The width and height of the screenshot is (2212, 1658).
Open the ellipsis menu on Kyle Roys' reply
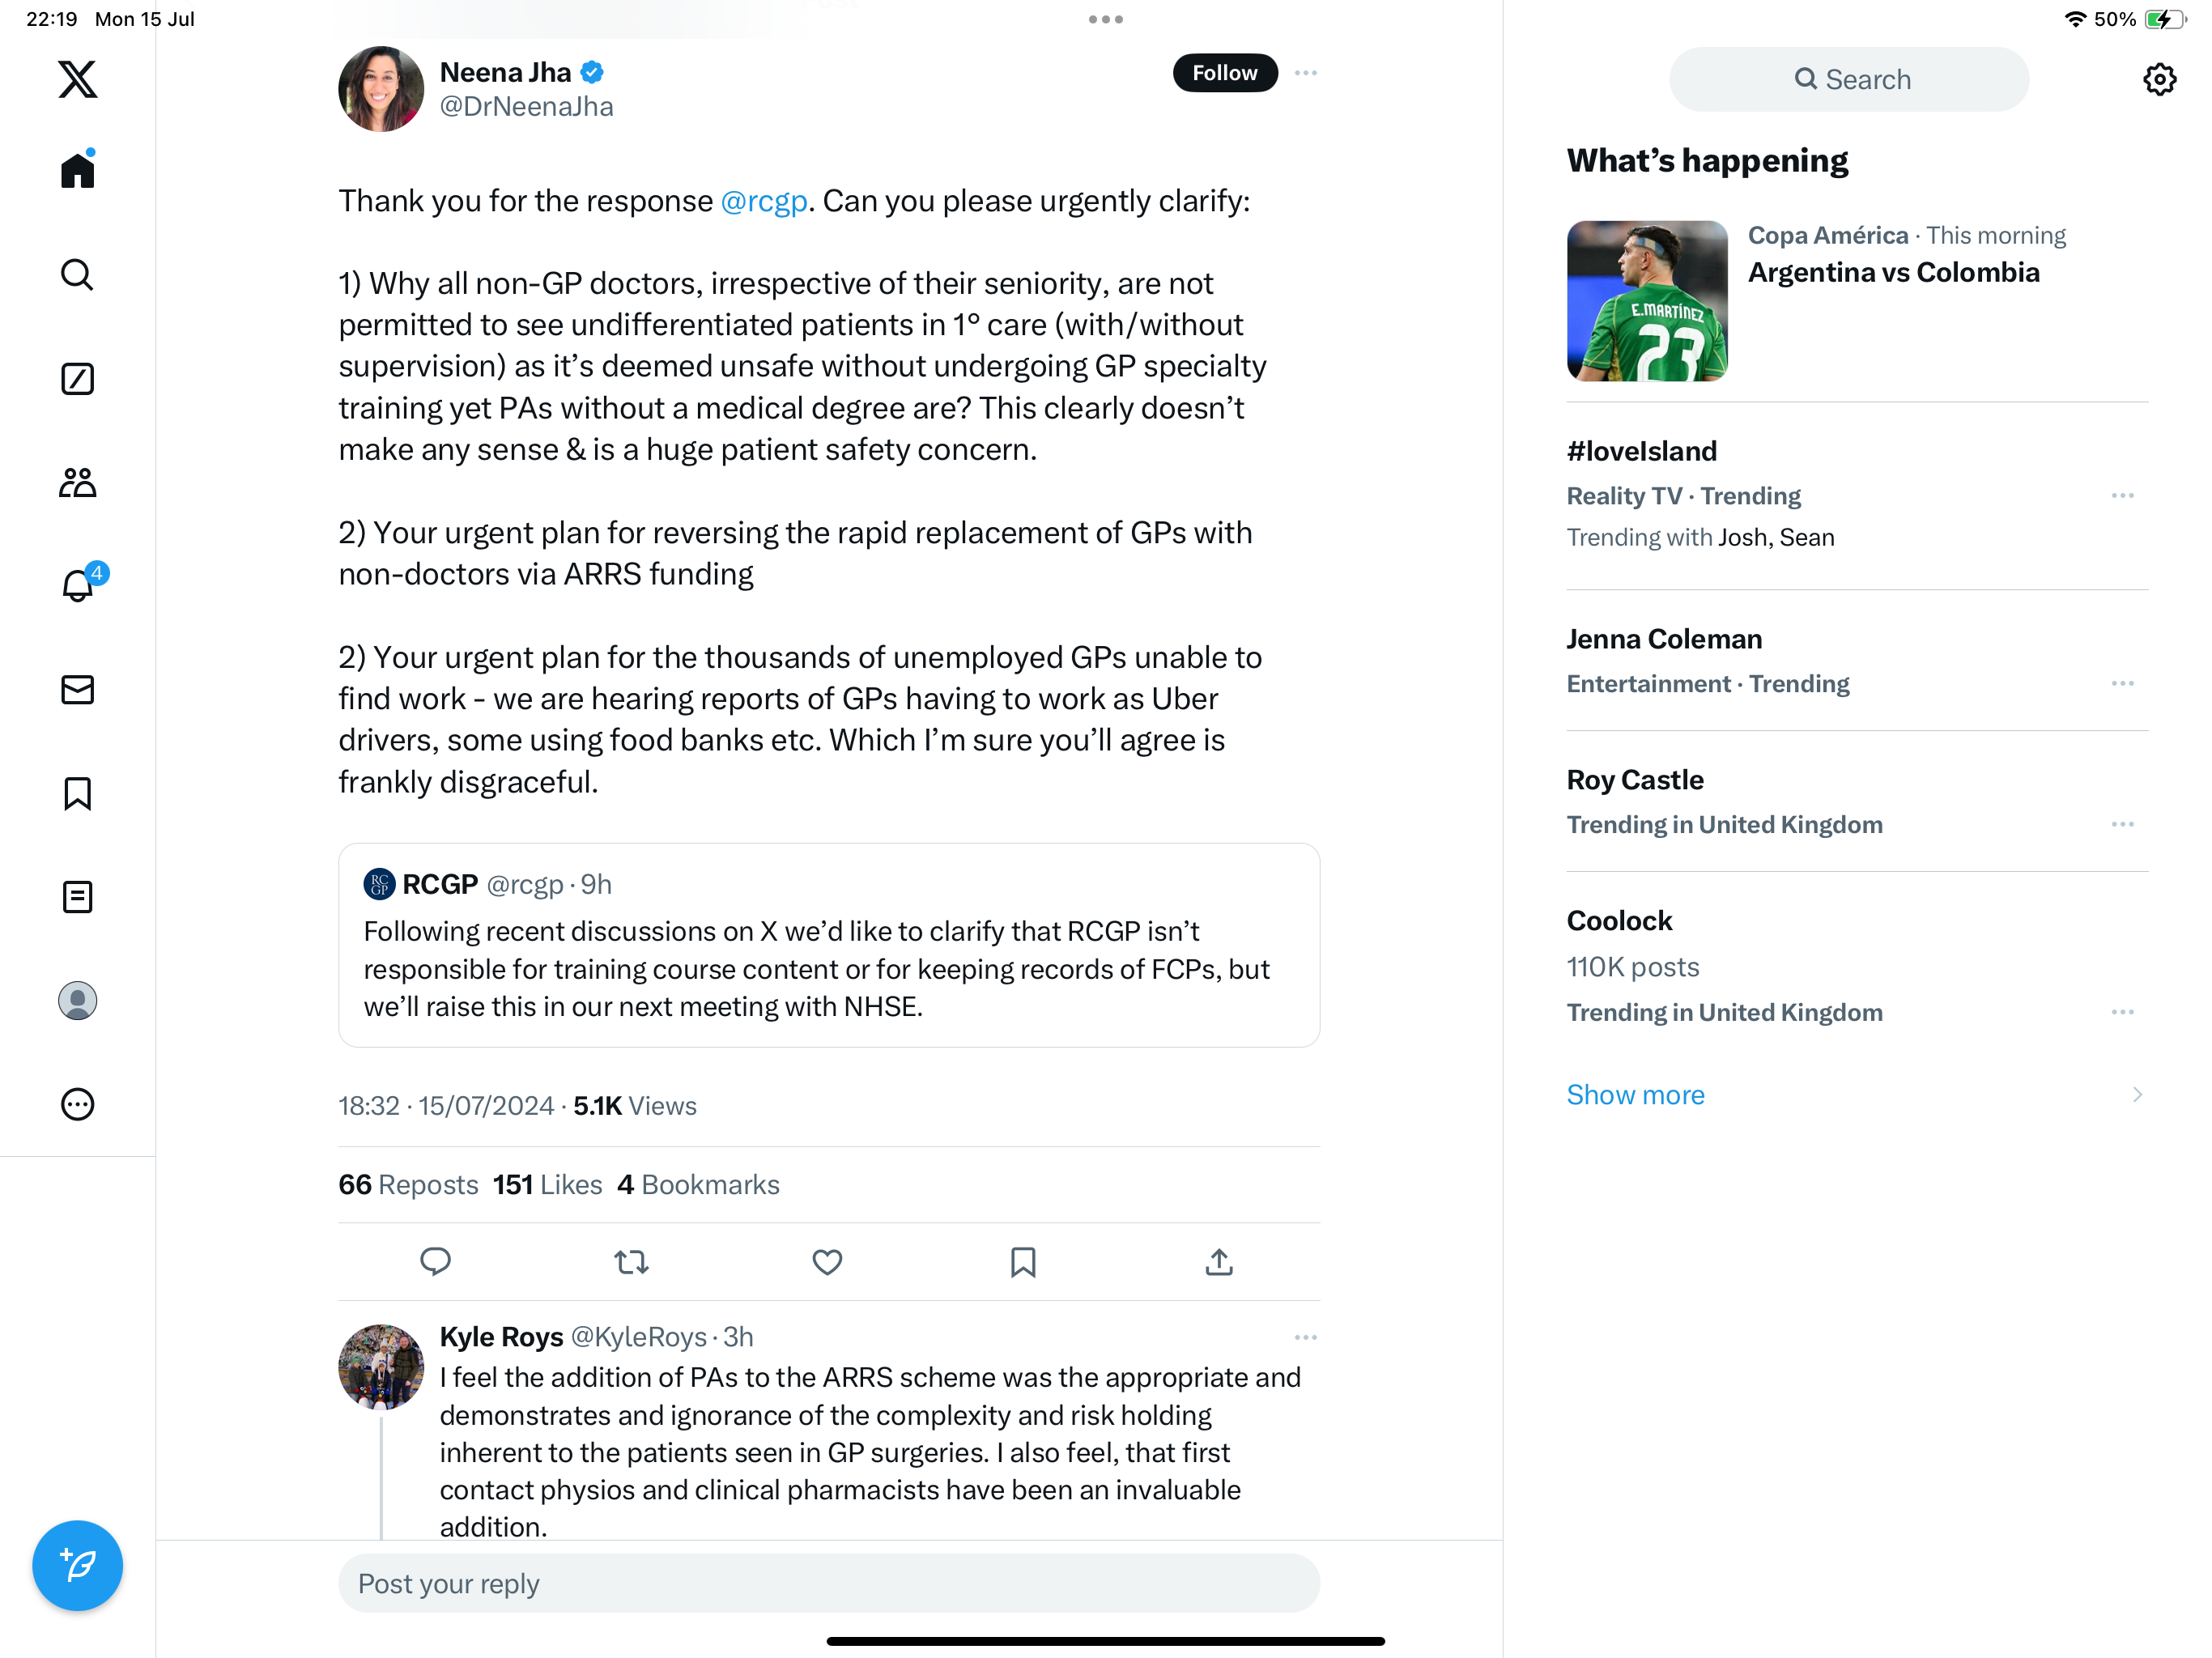1305,1337
